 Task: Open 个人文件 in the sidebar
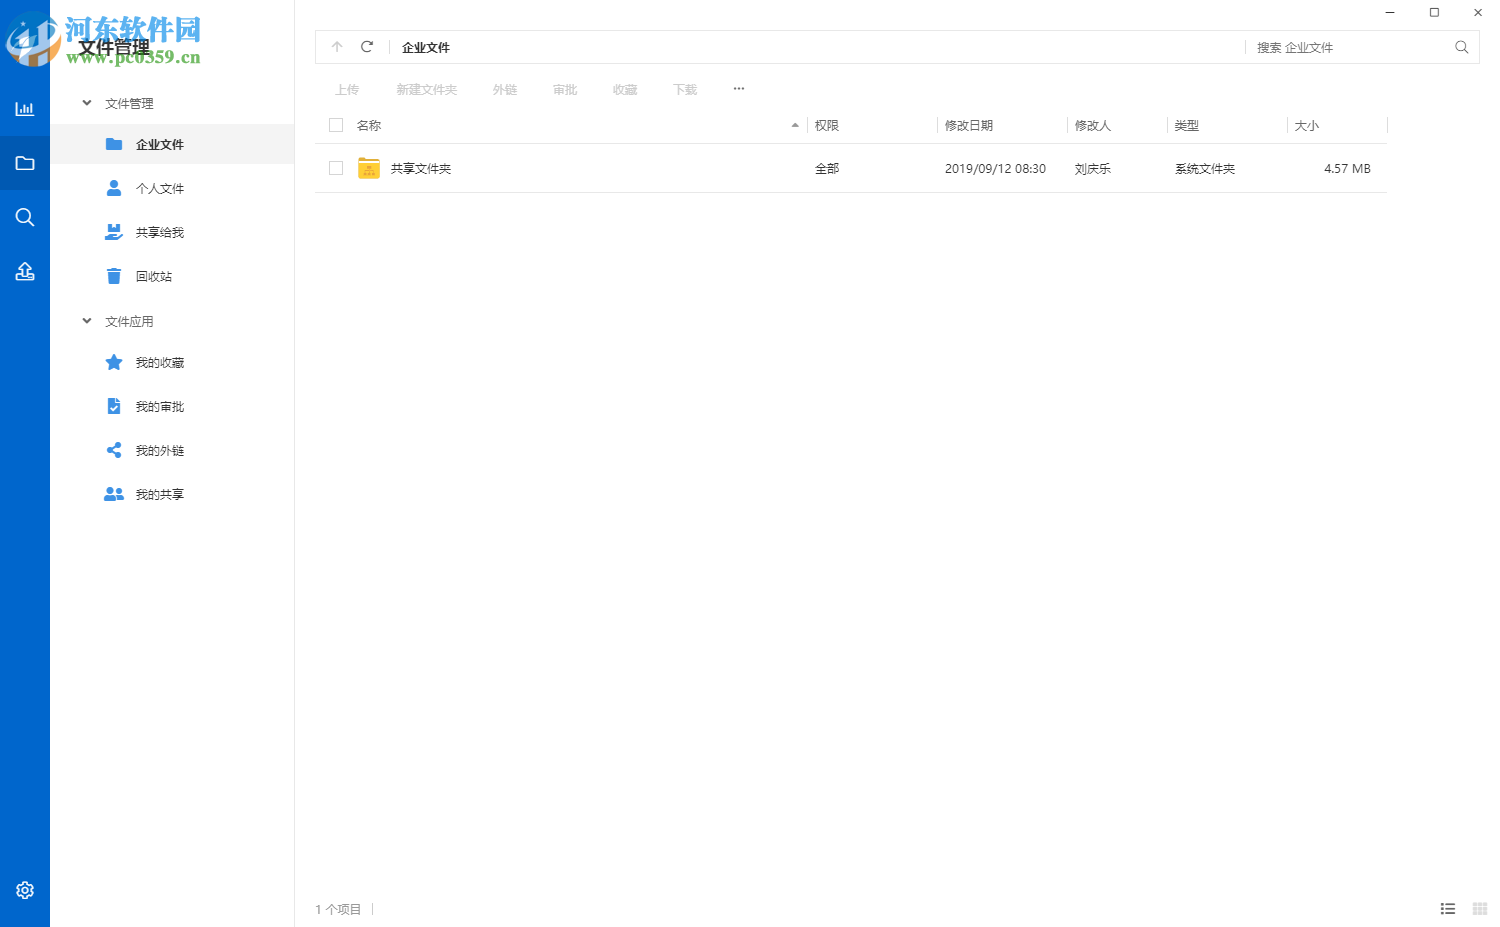(160, 188)
